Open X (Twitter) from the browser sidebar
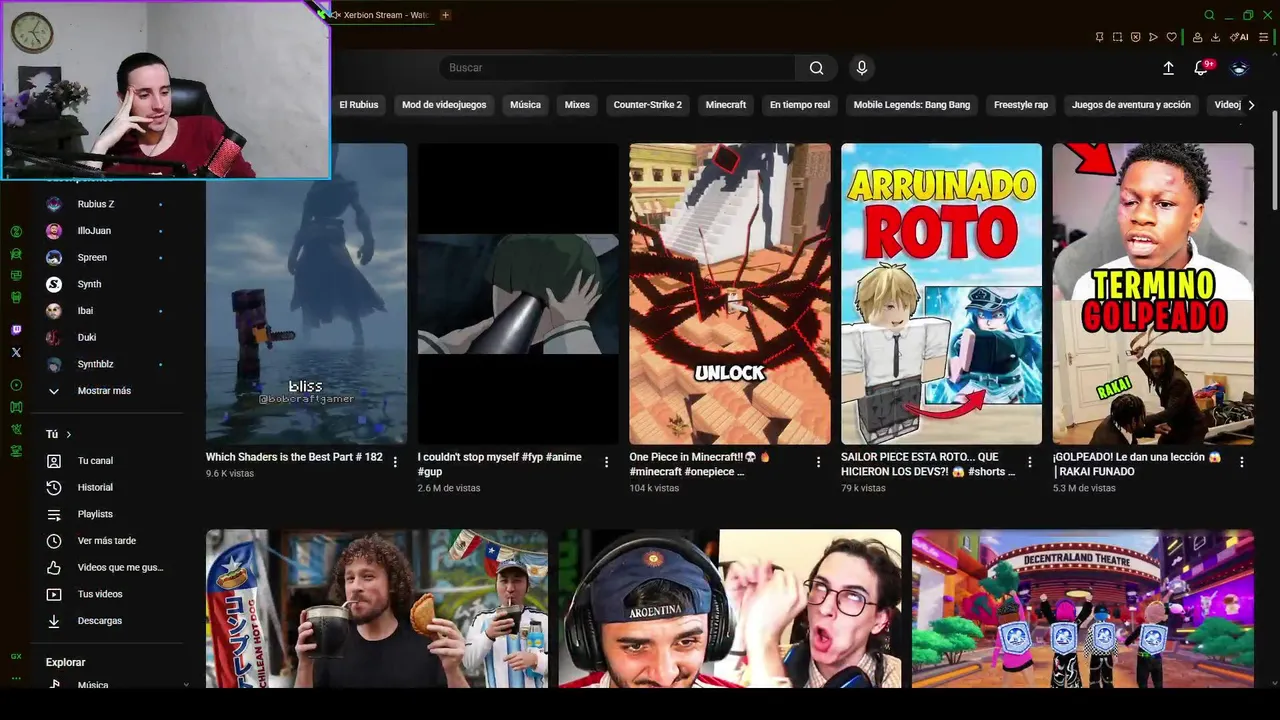 pos(16,352)
